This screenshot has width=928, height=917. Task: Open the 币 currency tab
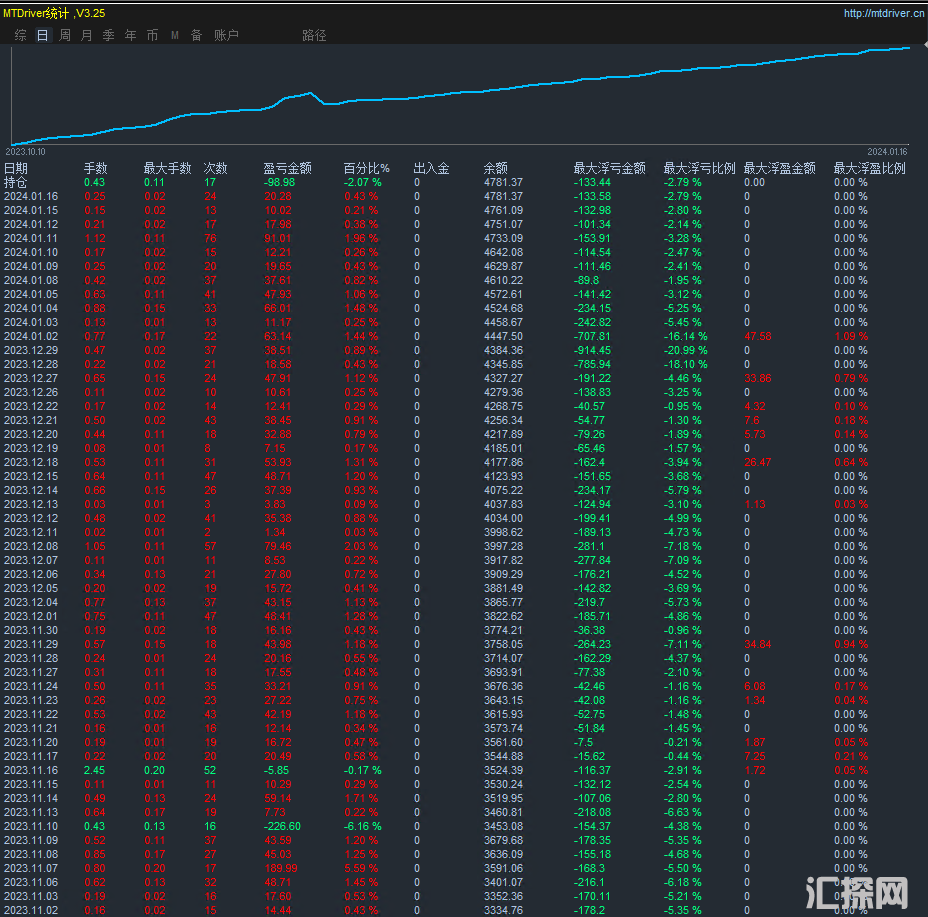[152, 35]
